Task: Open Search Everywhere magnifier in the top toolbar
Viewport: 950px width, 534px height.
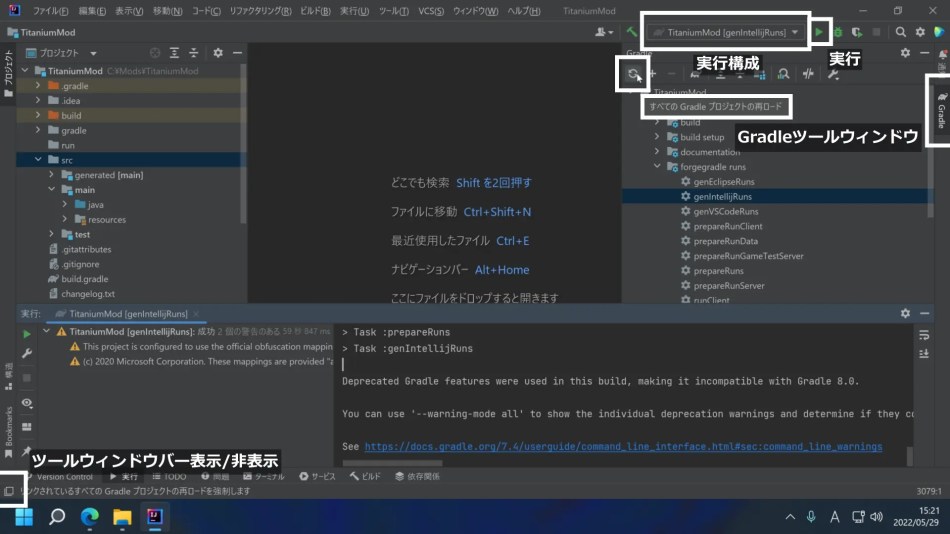Action: [x=901, y=32]
